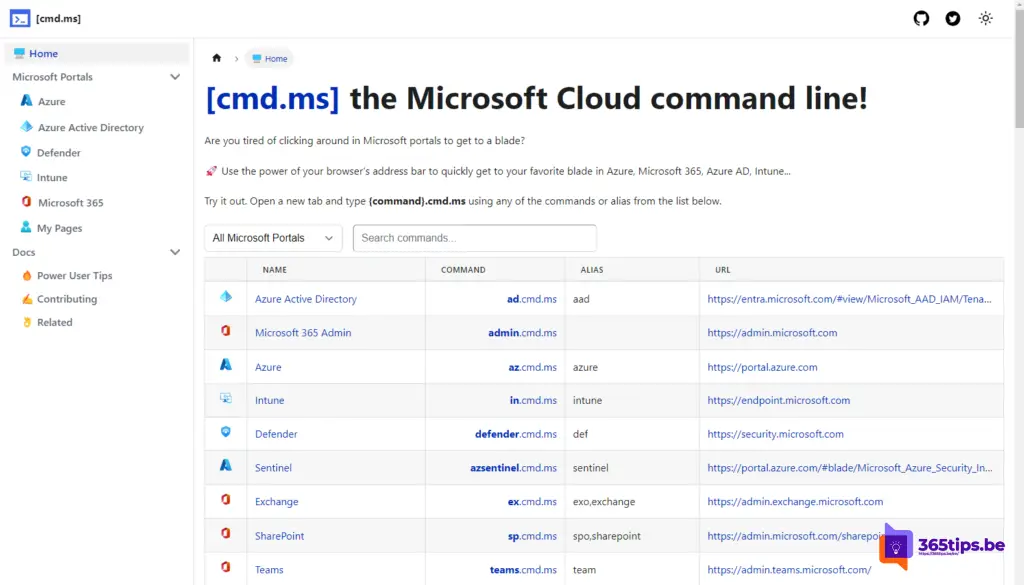Click the cmd.ms terminal logo icon
1024x585 pixels.
click(20, 18)
